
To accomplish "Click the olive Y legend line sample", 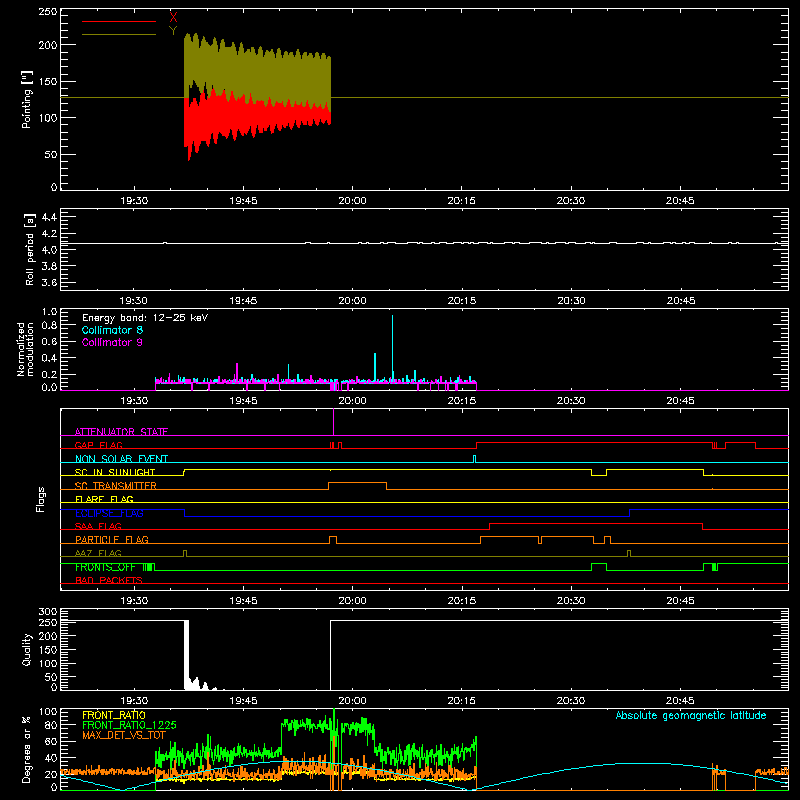I will 119,35.
